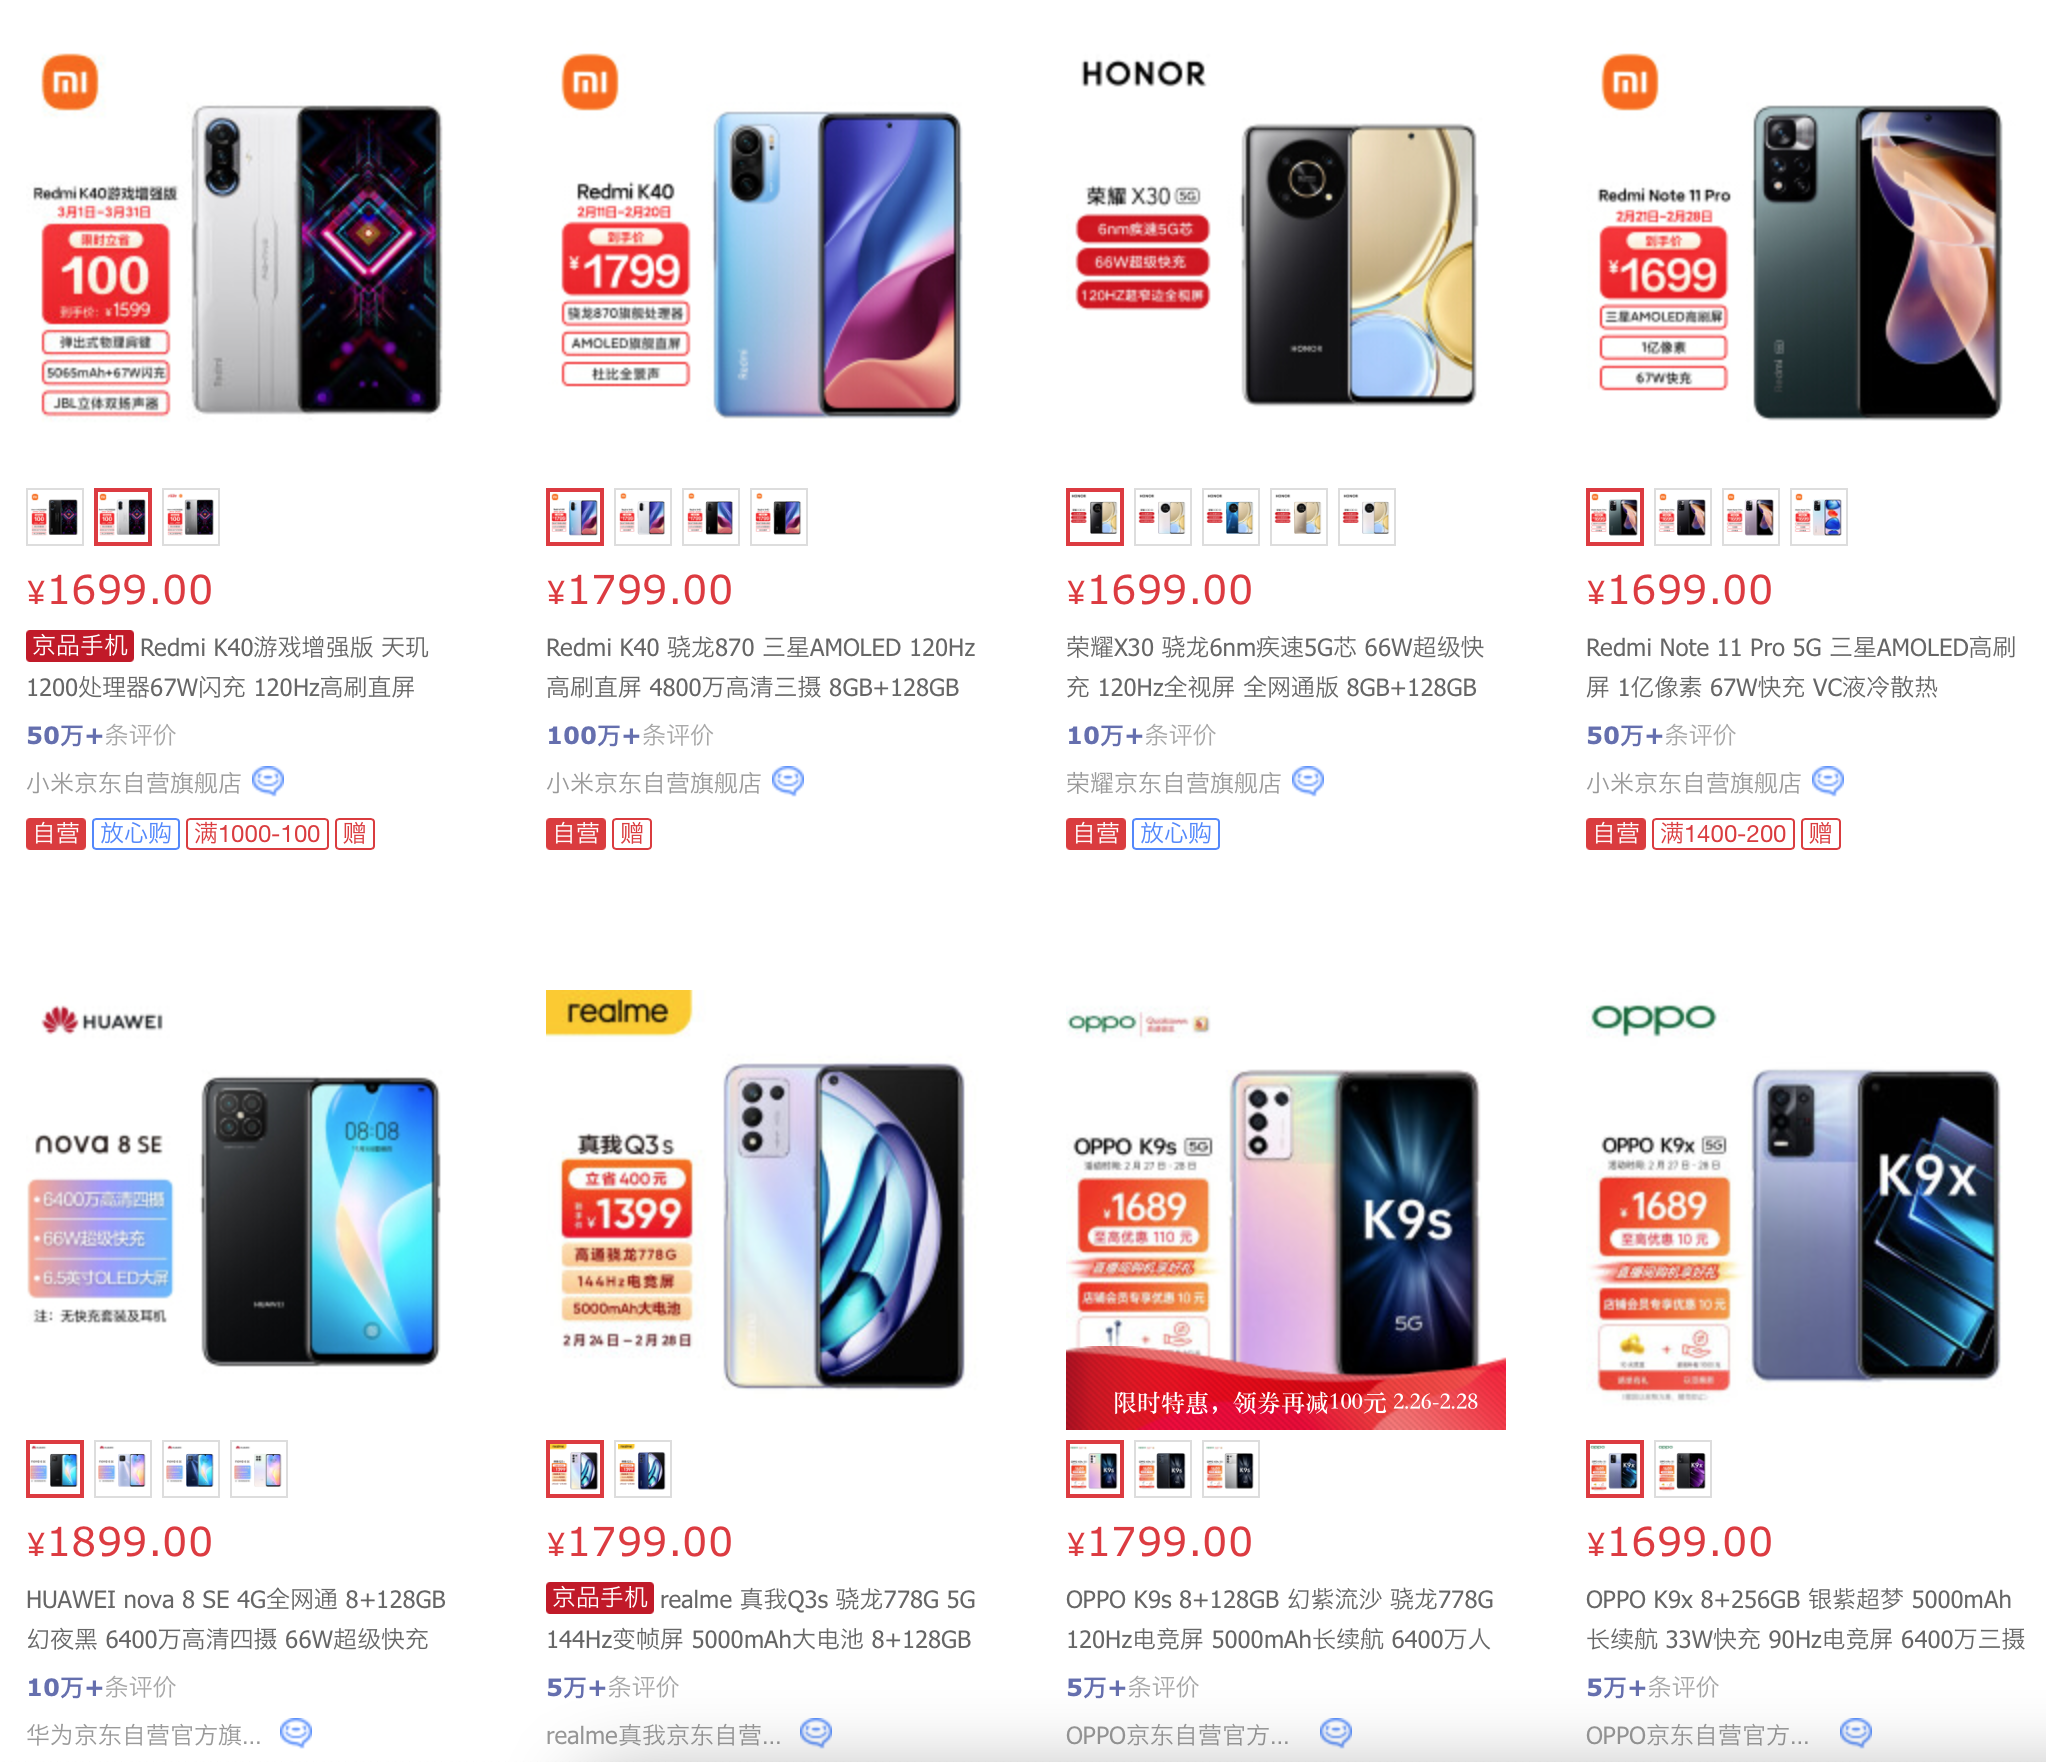Pick second color thumbnail of HUAWEI nova 8 SE
This screenshot has height=1762, width=2046.
[123, 1469]
